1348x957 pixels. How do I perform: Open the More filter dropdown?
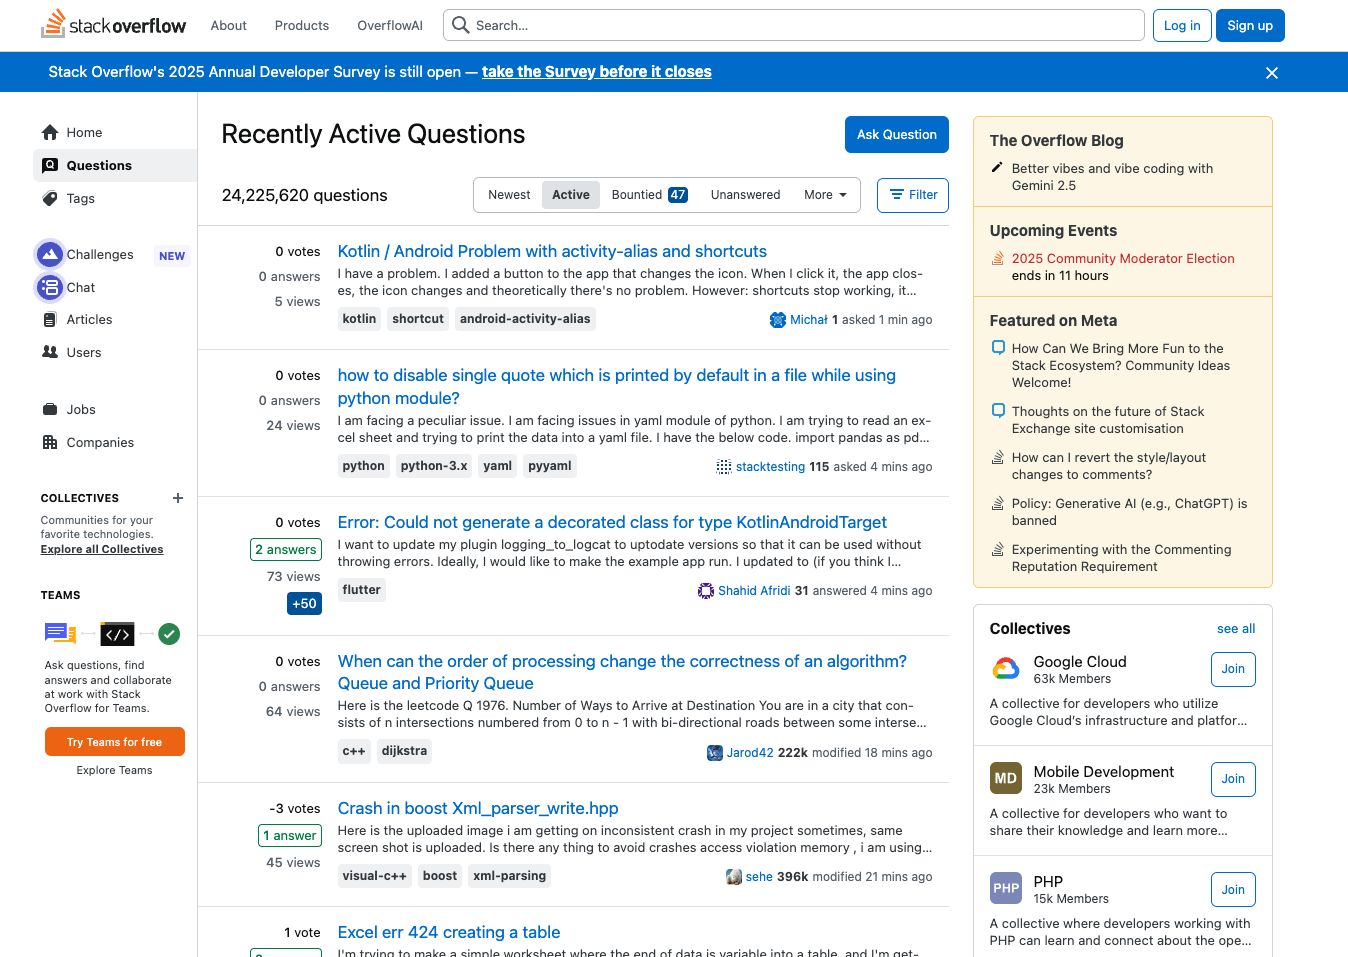(825, 194)
